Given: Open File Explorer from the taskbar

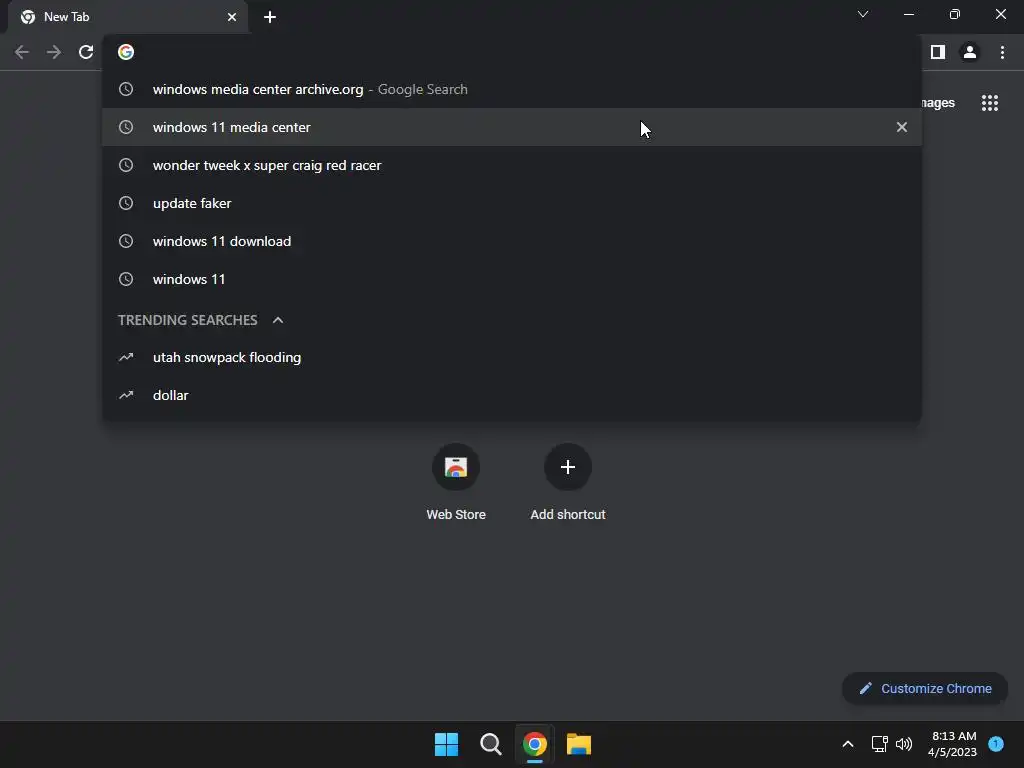Looking at the screenshot, I should (579, 744).
